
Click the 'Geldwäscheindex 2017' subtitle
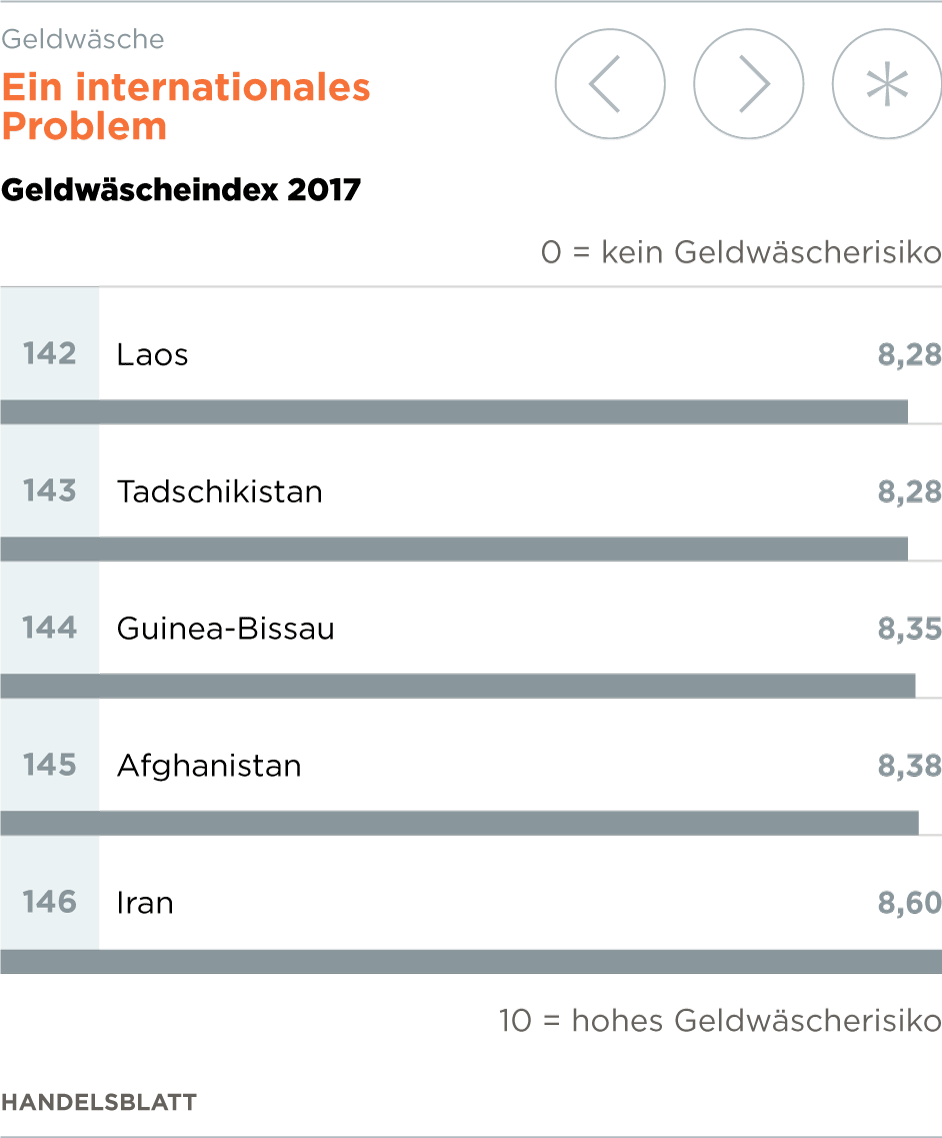tap(181, 189)
